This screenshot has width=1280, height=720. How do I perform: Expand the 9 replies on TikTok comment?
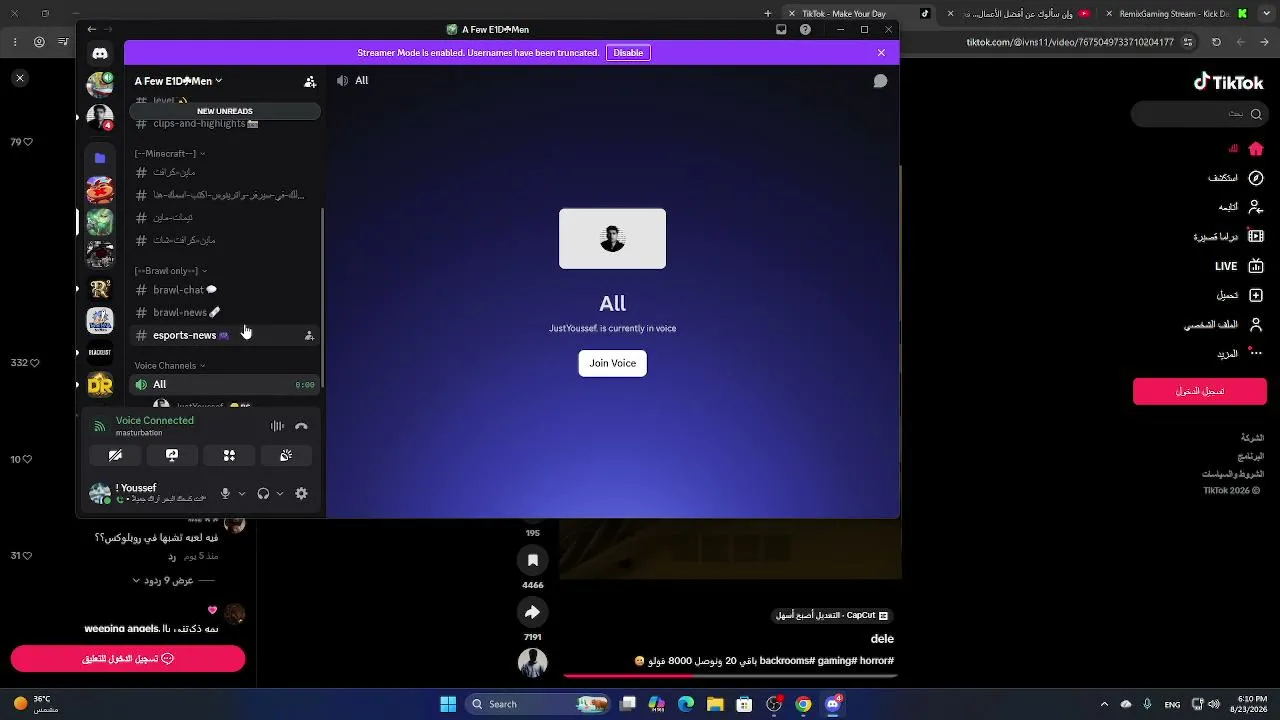click(176, 581)
